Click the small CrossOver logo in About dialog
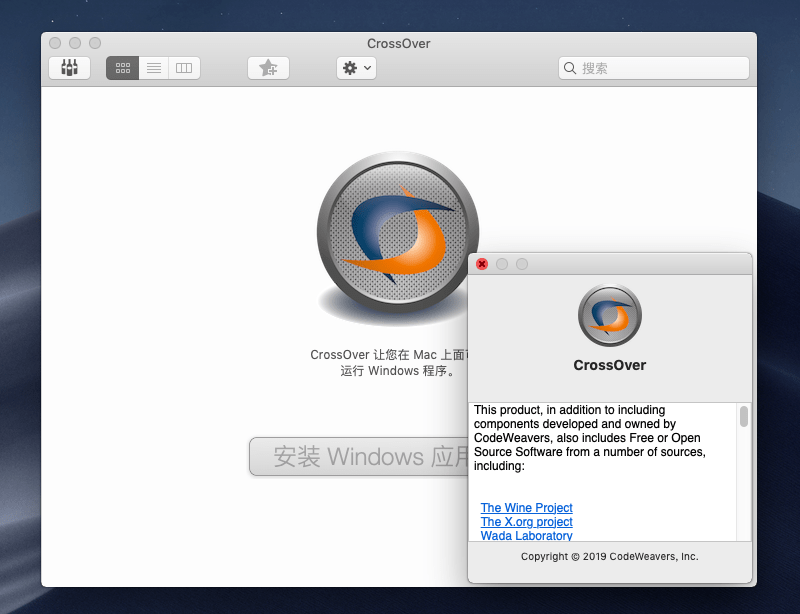This screenshot has width=800, height=614. [610, 315]
